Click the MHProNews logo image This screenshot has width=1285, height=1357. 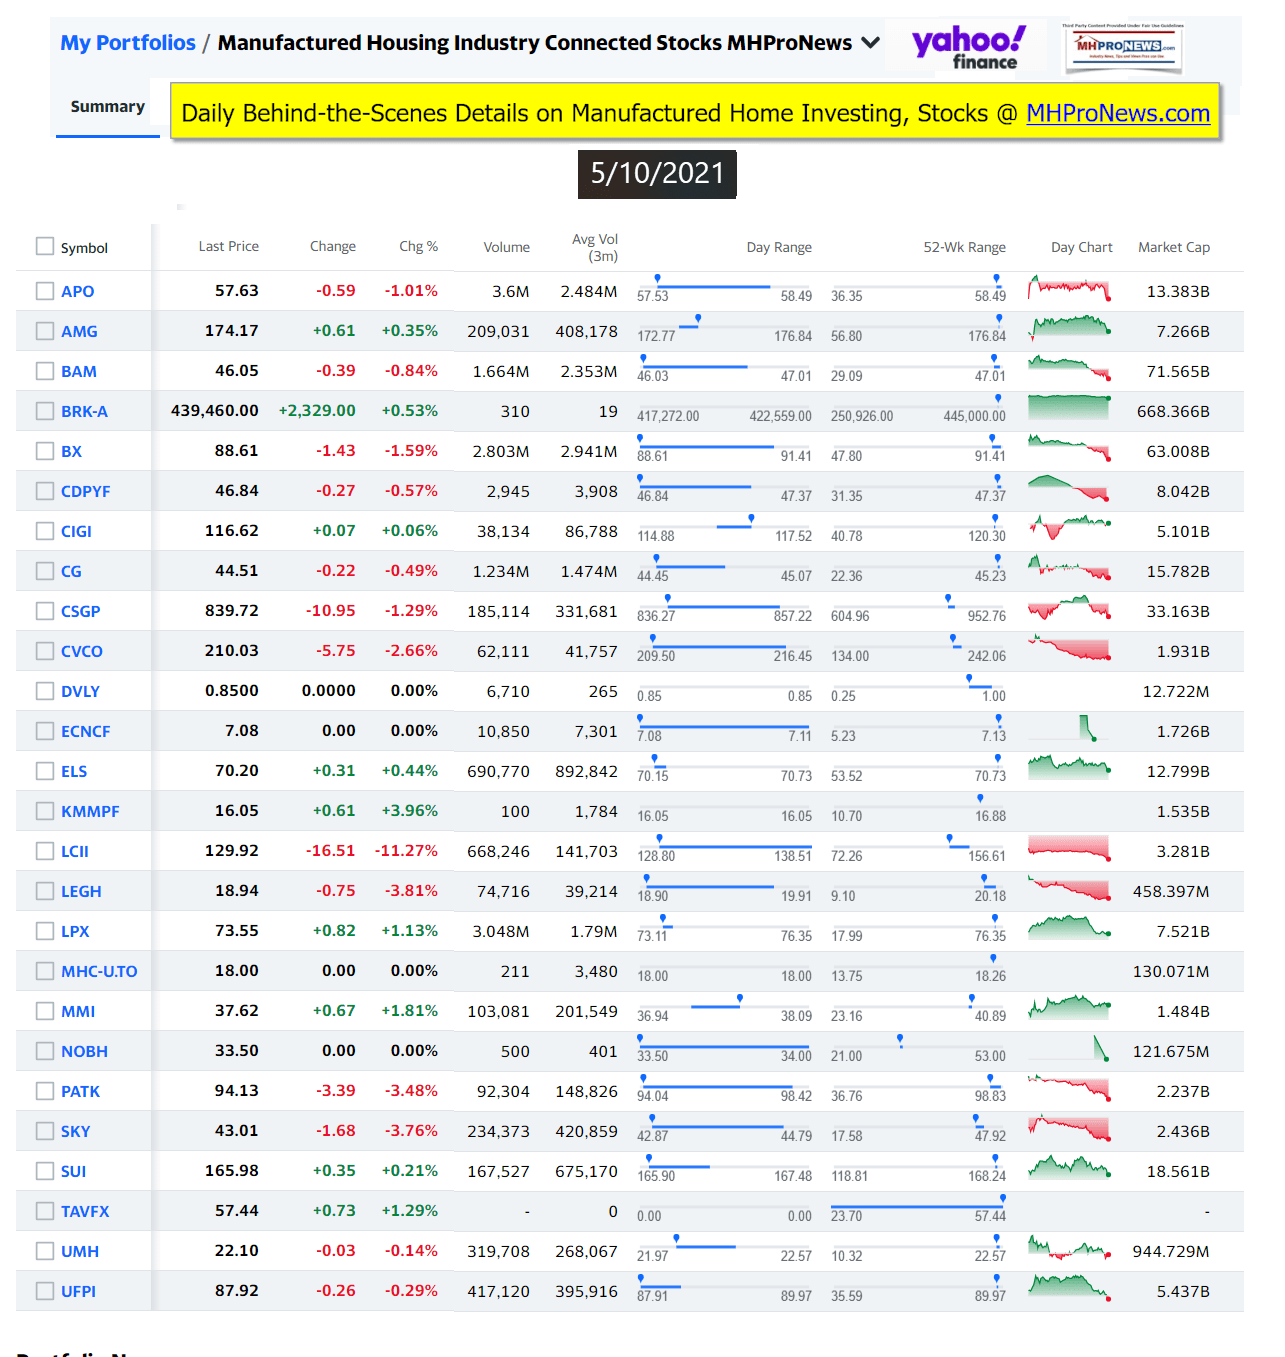coord(1124,46)
